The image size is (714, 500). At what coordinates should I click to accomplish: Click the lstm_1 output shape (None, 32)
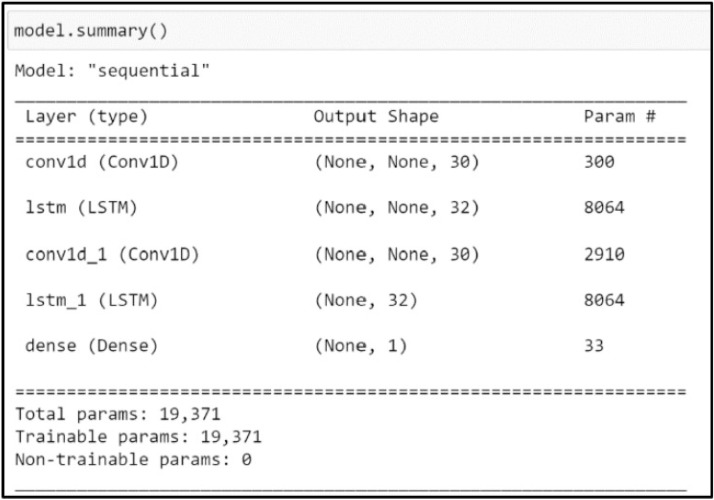click(366, 301)
